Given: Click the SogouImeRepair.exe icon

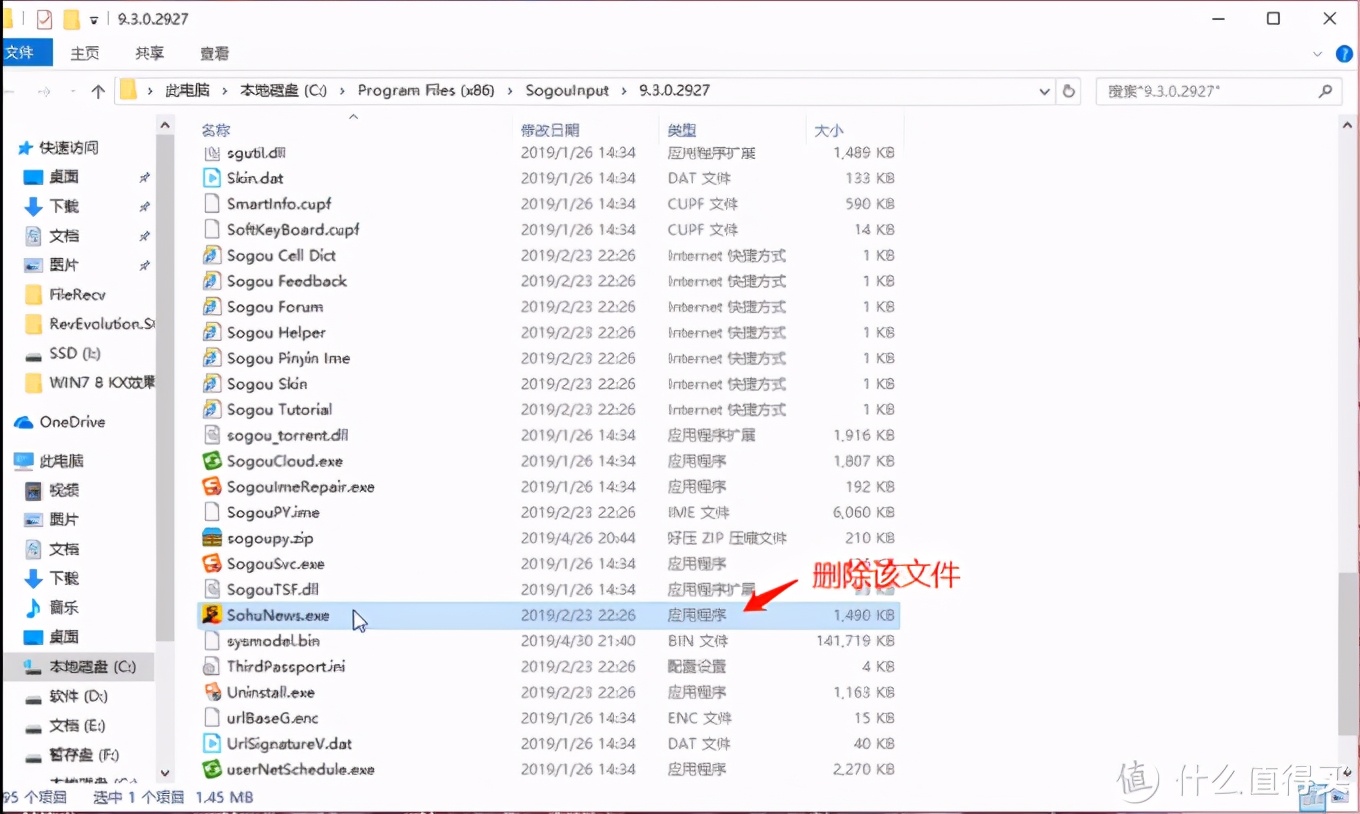Looking at the screenshot, I should pos(211,487).
